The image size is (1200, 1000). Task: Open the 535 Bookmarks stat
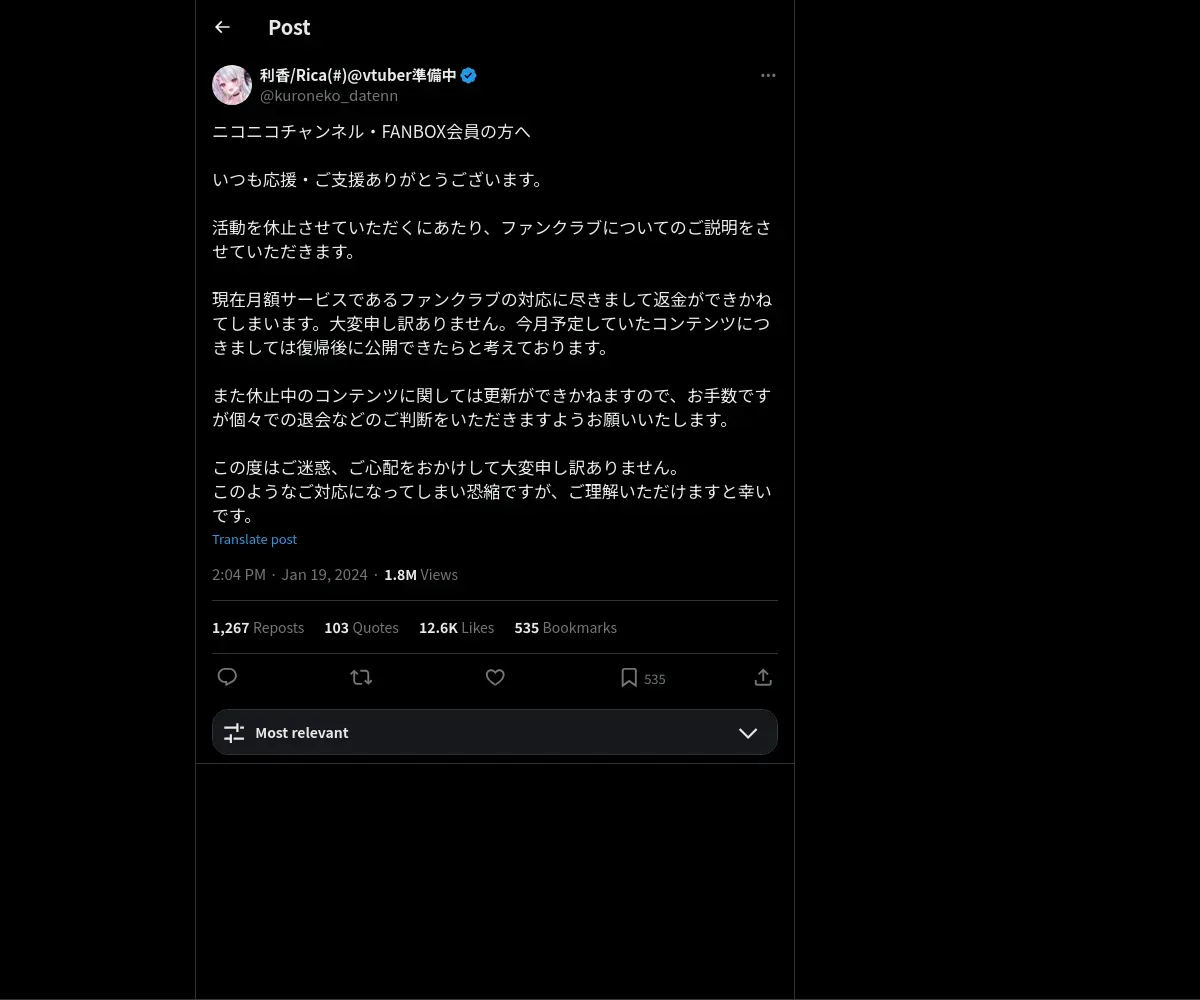565,628
